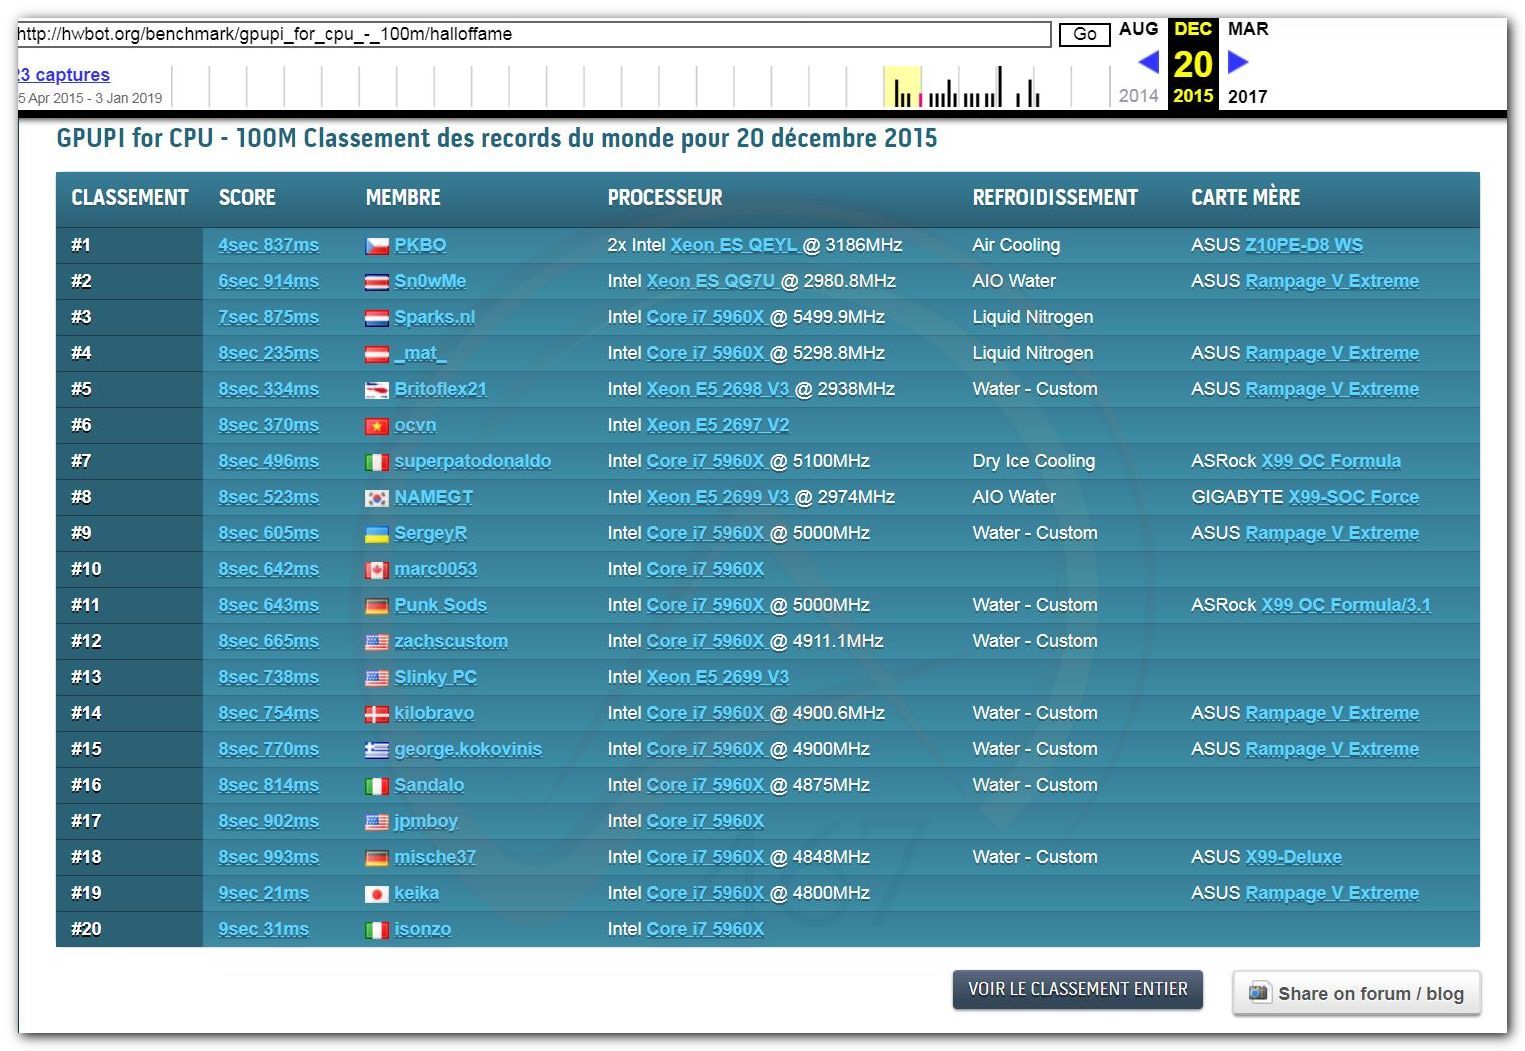
Task: Click the US flag next to zachscustom
Action: click(376, 642)
